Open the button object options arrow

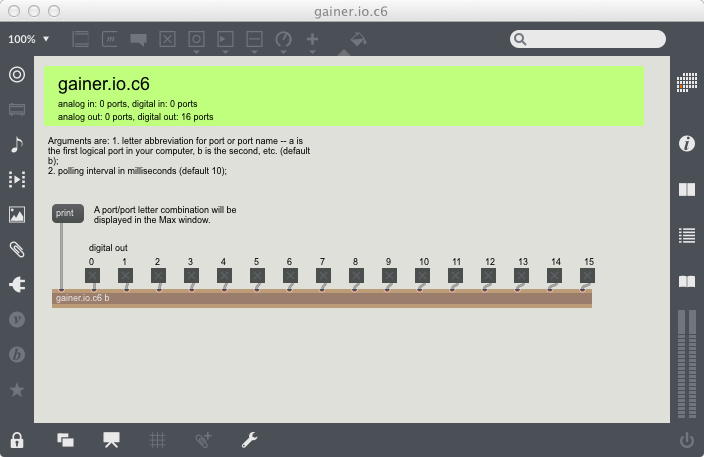(x=196, y=52)
